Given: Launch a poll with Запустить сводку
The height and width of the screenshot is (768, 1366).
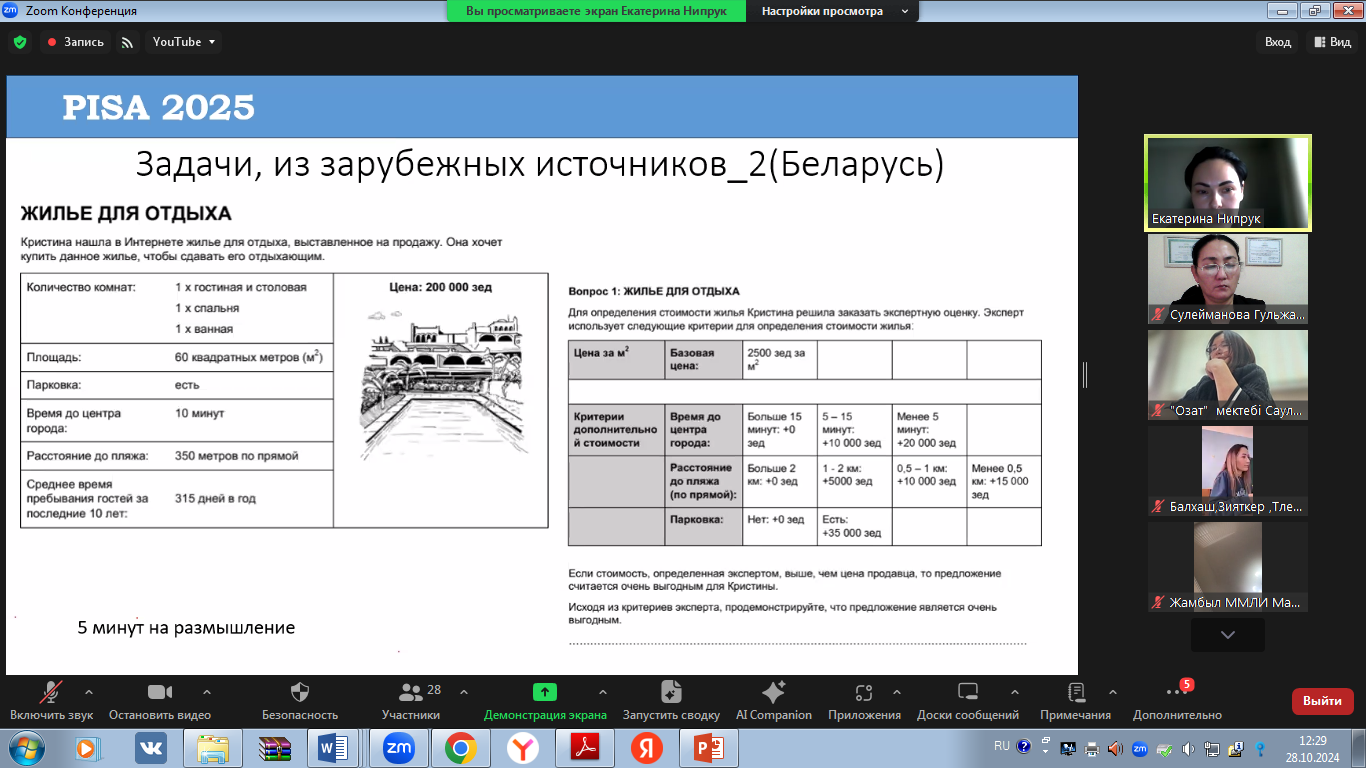Looking at the screenshot, I should pos(671,693).
